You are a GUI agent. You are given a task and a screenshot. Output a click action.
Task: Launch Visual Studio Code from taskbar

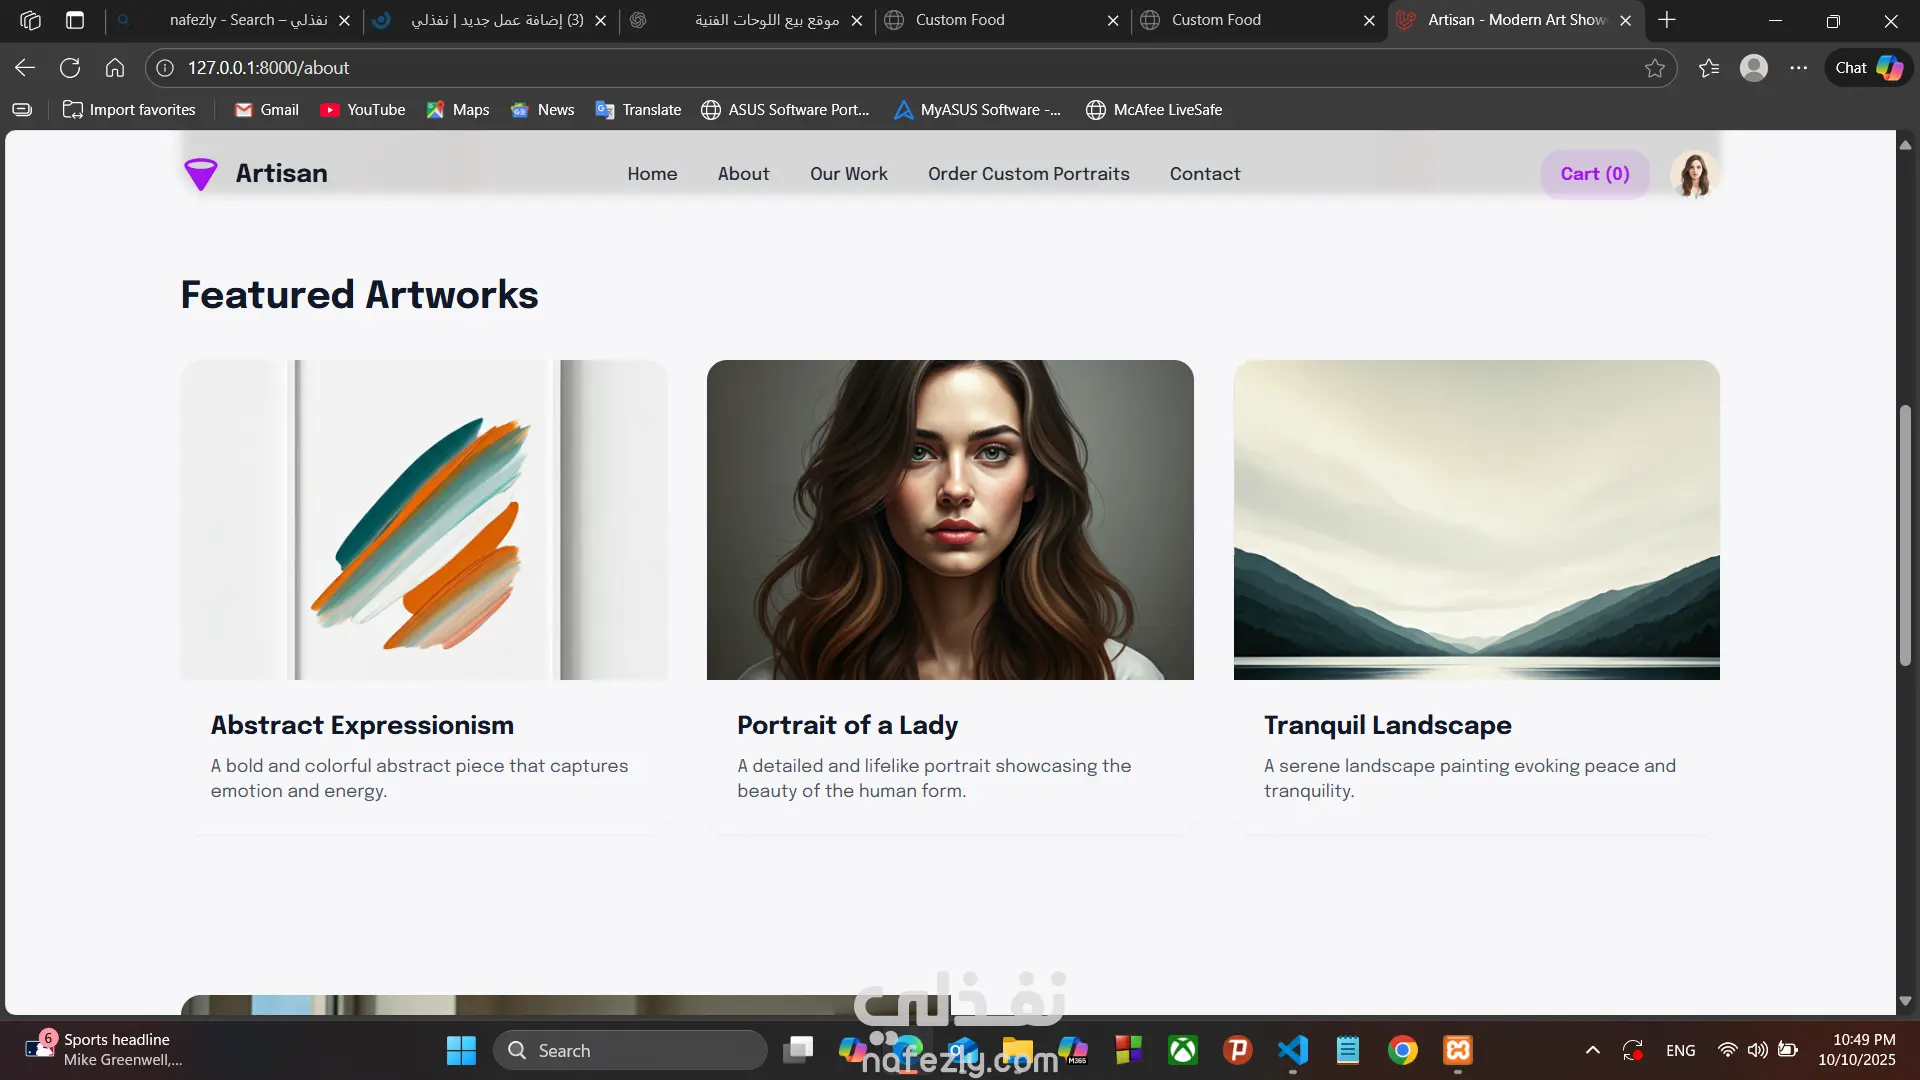coord(1293,1050)
